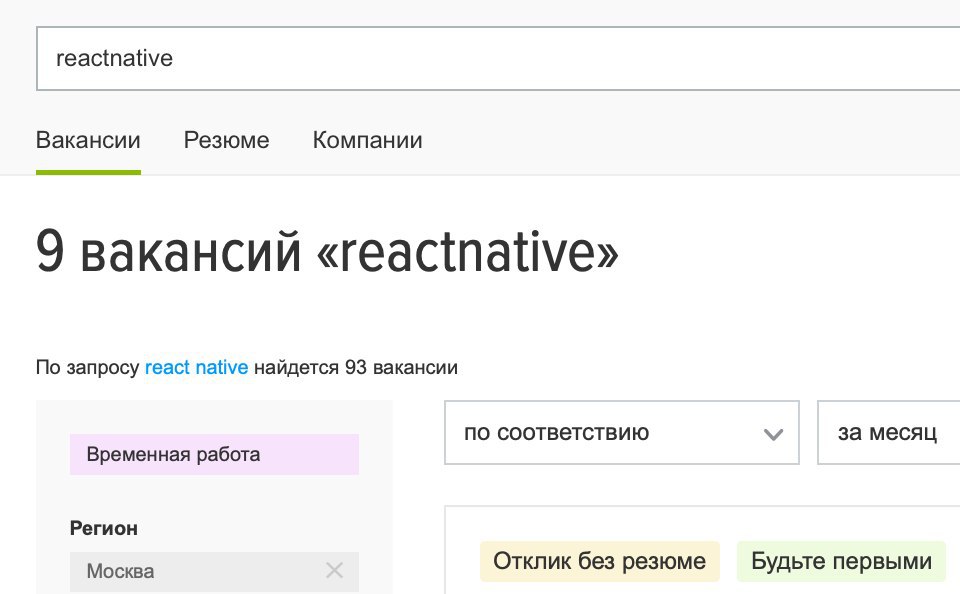Select the Отклик без резюме badge

coord(599,561)
